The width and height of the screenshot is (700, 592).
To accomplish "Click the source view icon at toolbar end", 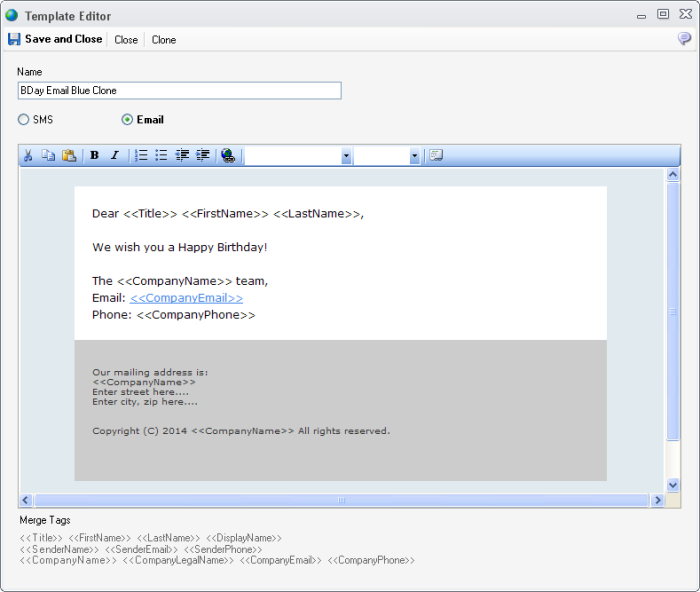I will [436, 156].
